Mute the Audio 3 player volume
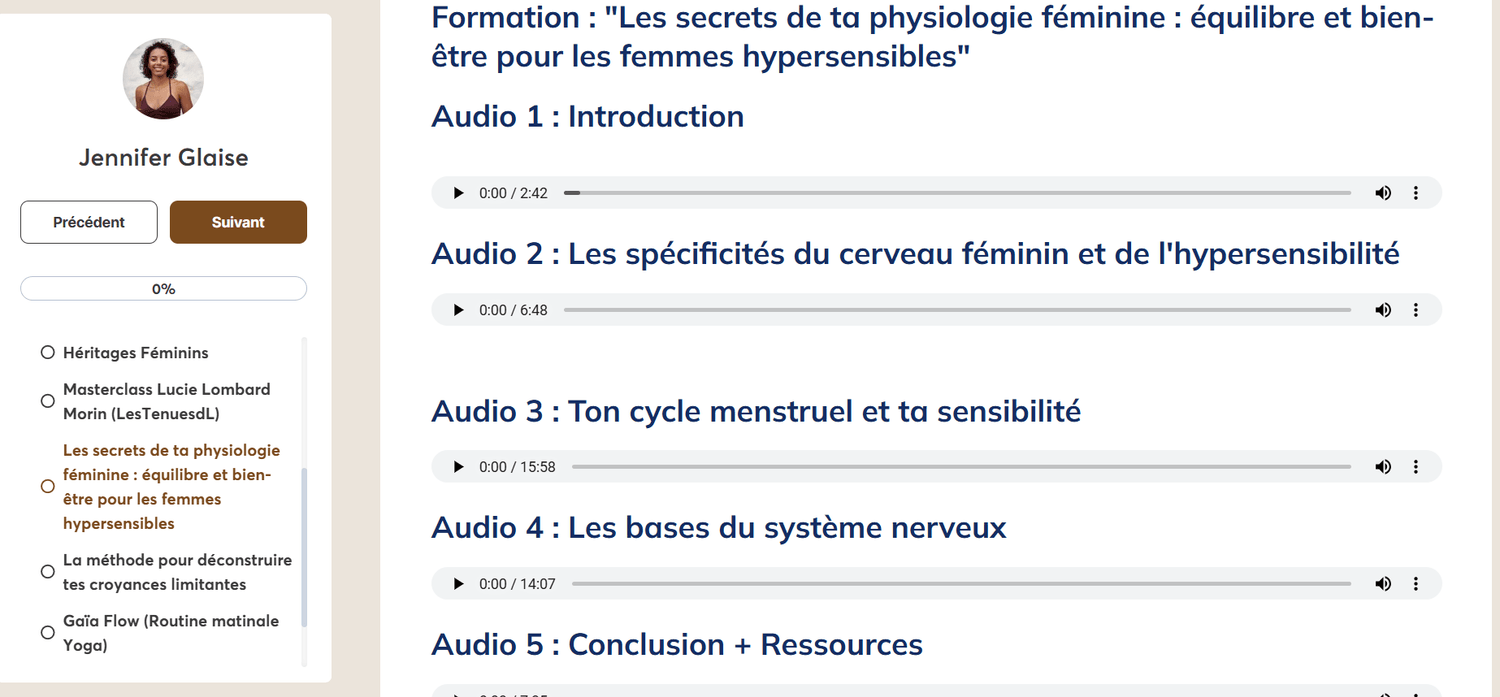1500x697 pixels. [x=1383, y=467]
